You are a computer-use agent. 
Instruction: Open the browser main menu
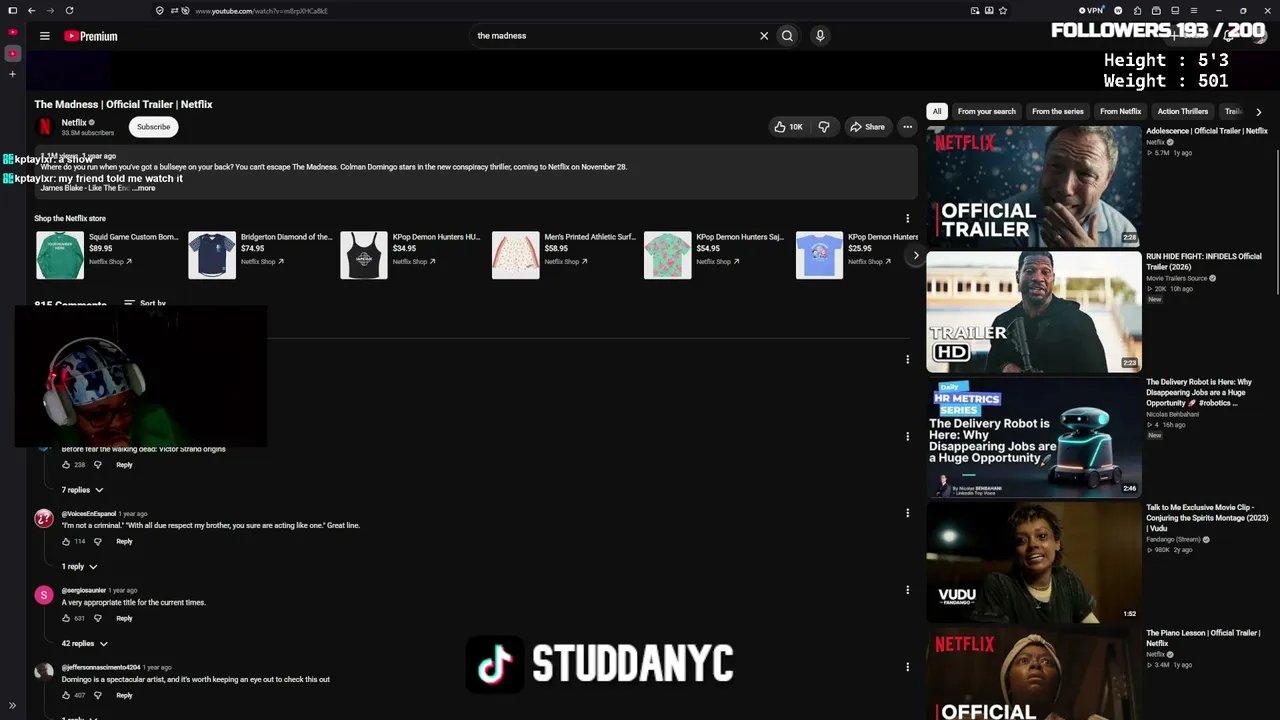1192,11
